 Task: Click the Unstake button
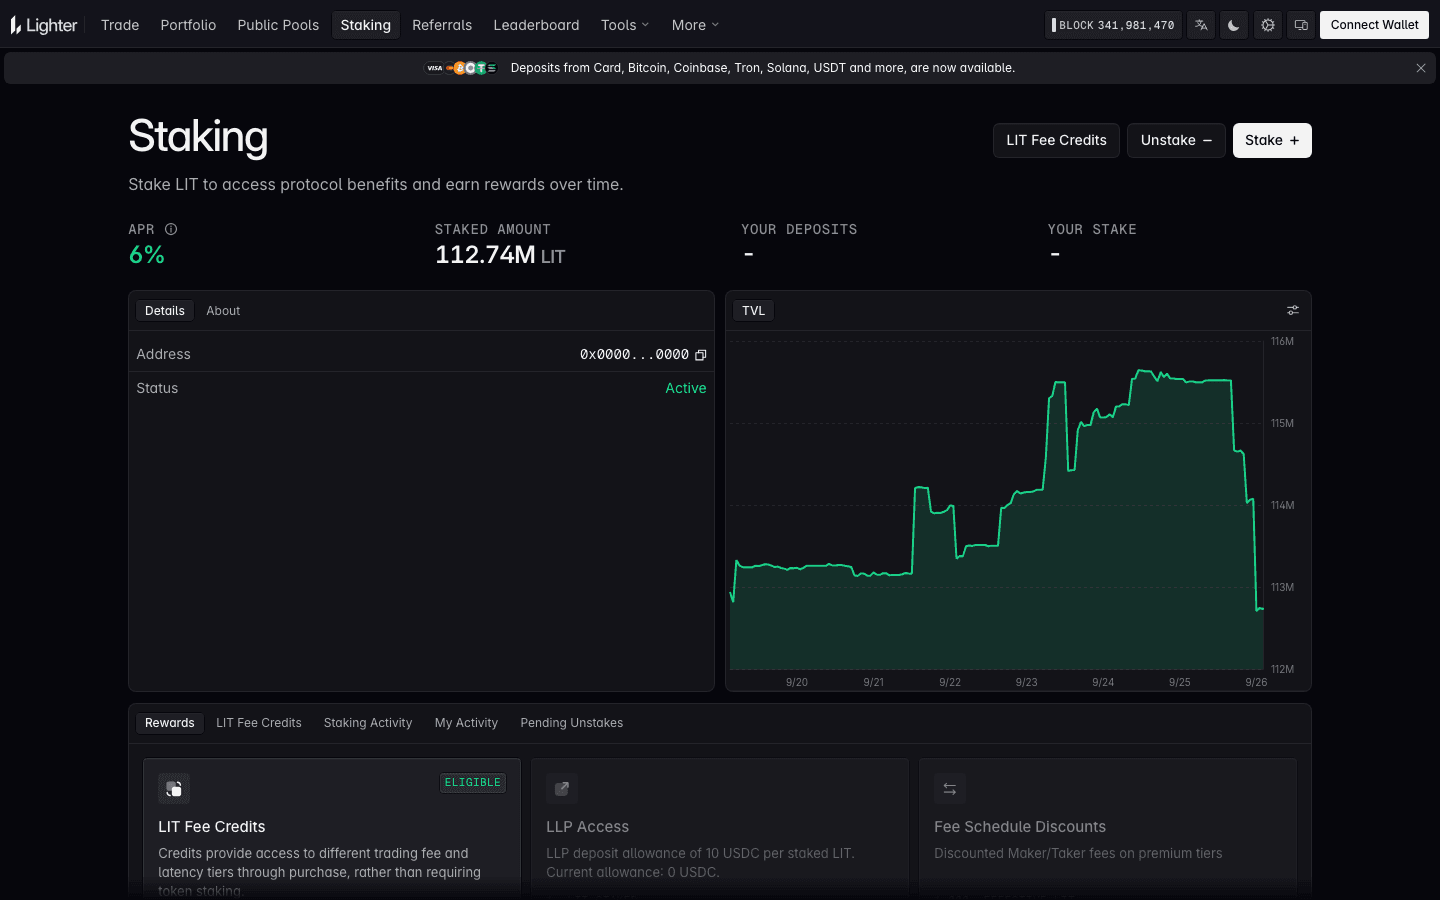pos(1176,140)
